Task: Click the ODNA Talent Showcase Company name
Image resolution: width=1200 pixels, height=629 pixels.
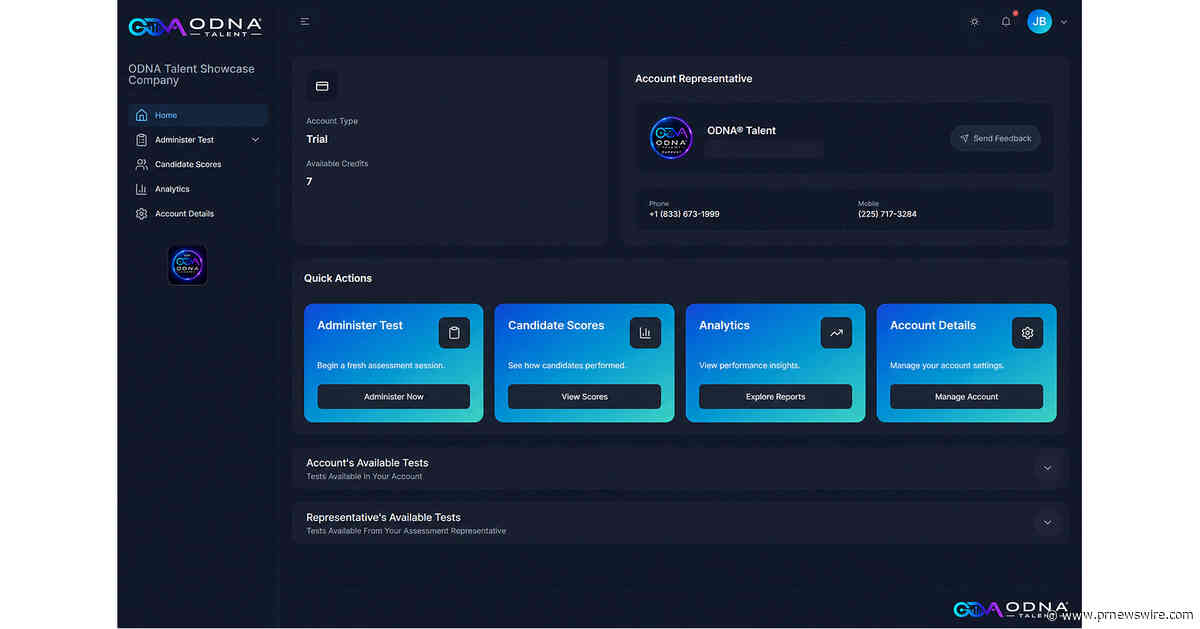Action: pos(191,74)
